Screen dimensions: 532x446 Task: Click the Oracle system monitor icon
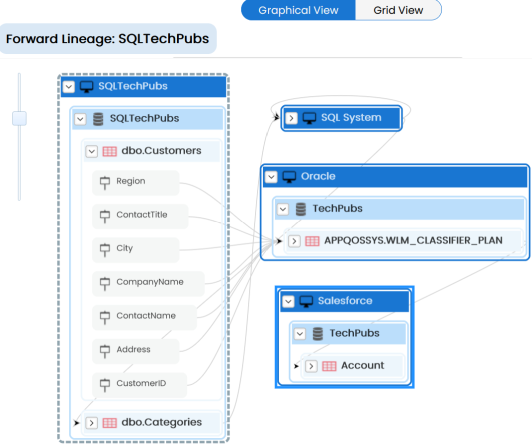point(289,177)
